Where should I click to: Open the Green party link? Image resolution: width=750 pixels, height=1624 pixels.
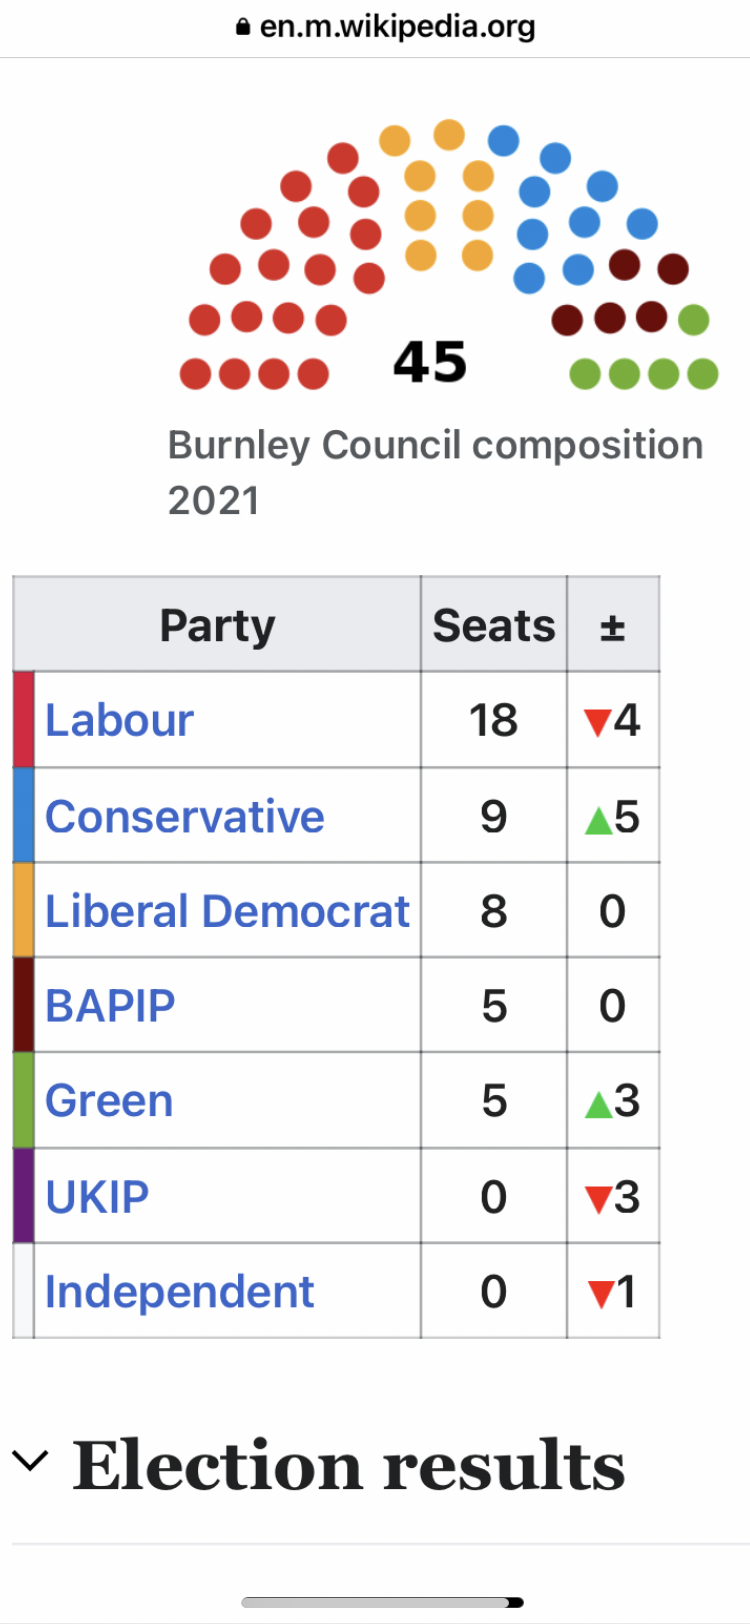coord(109,1100)
